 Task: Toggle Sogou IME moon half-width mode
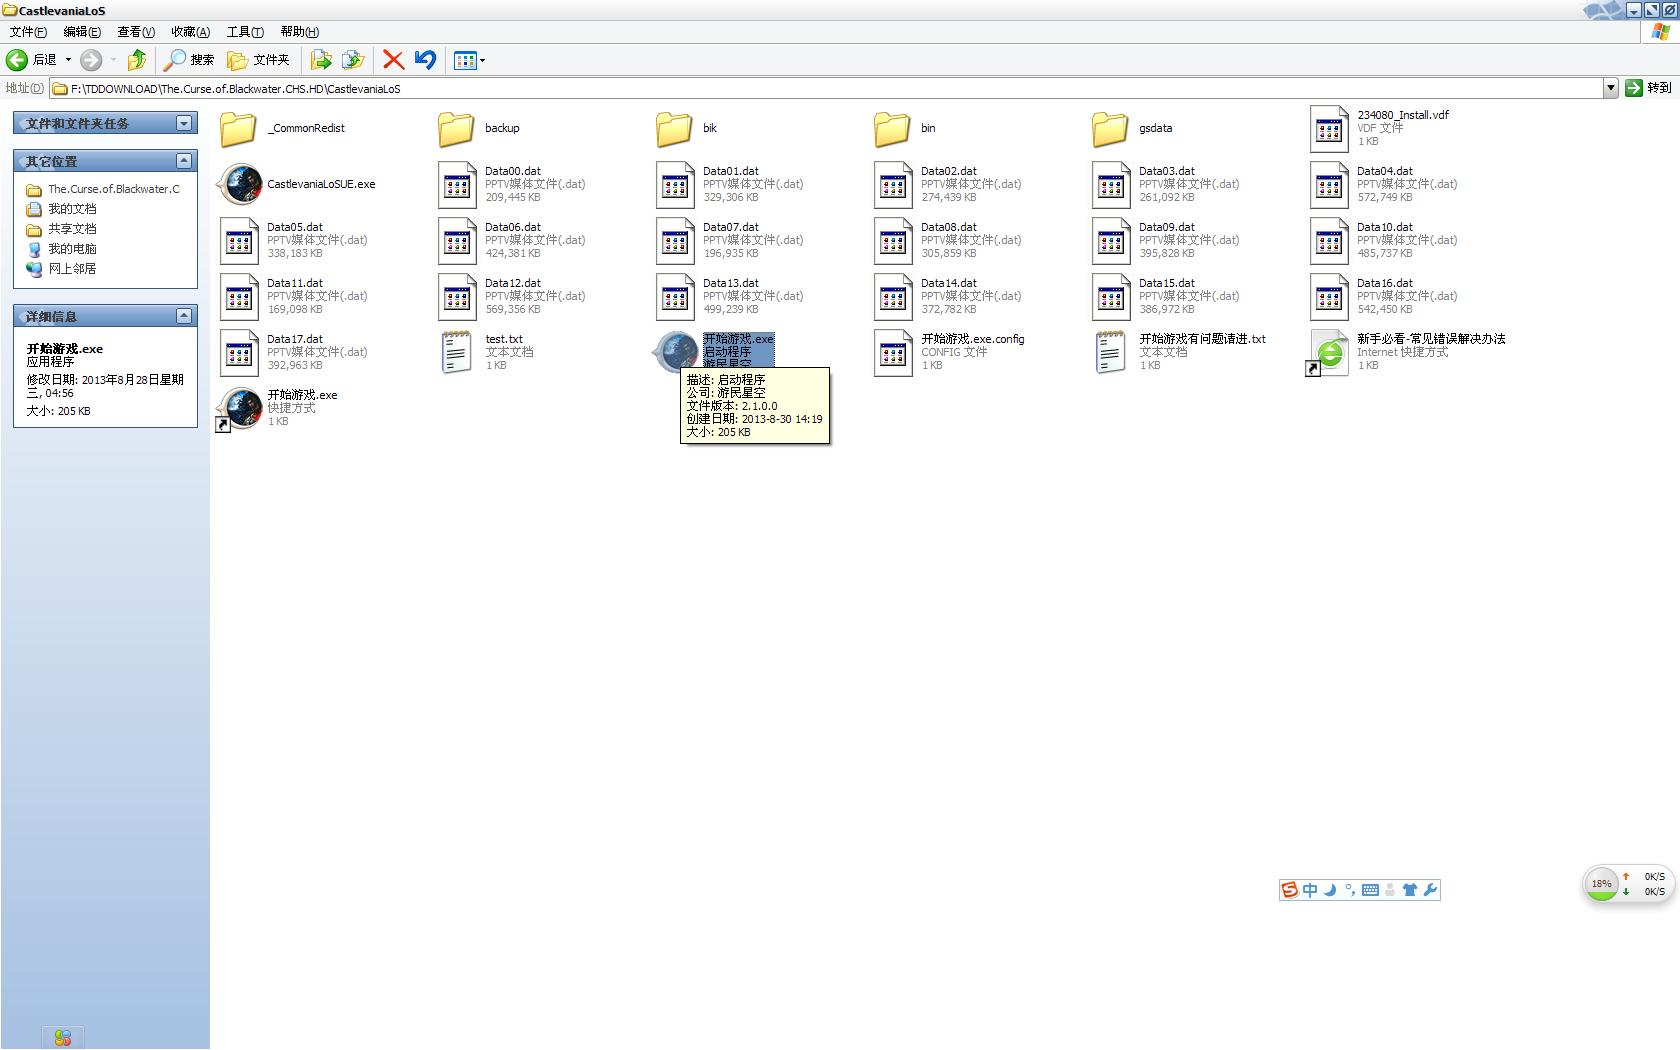click(x=1330, y=890)
